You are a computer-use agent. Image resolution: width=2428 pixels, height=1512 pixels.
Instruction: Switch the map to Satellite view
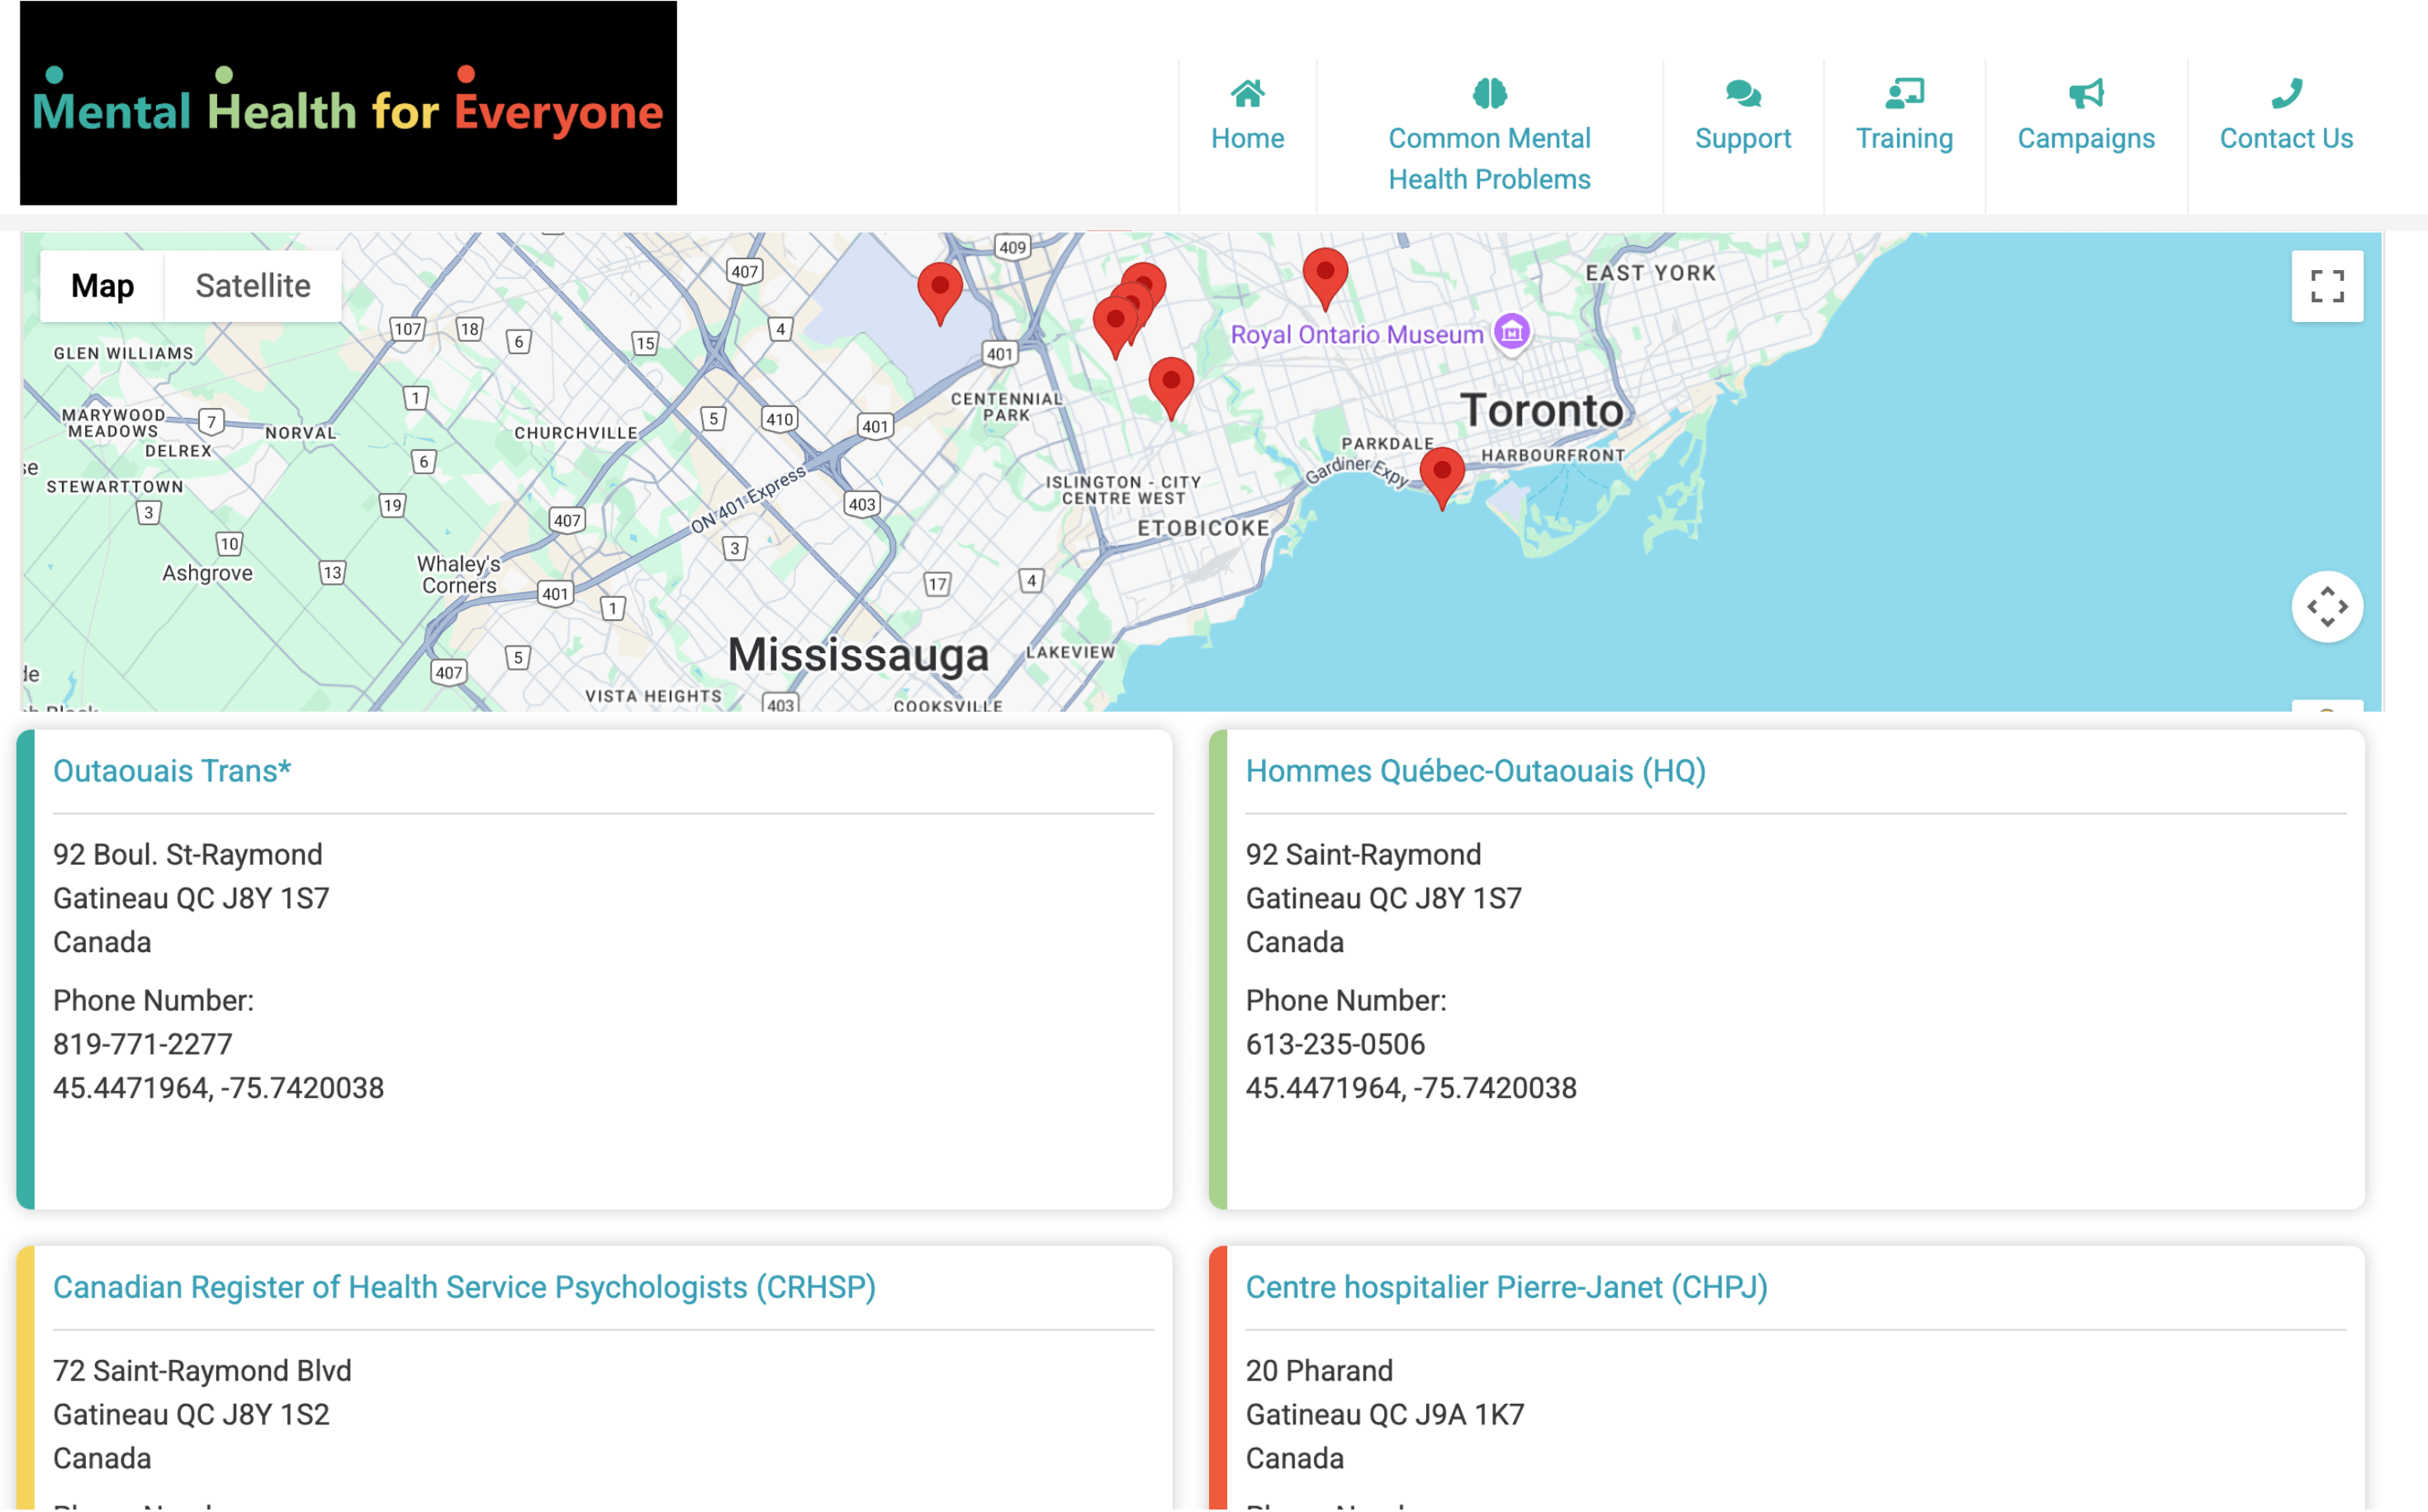[252, 286]
